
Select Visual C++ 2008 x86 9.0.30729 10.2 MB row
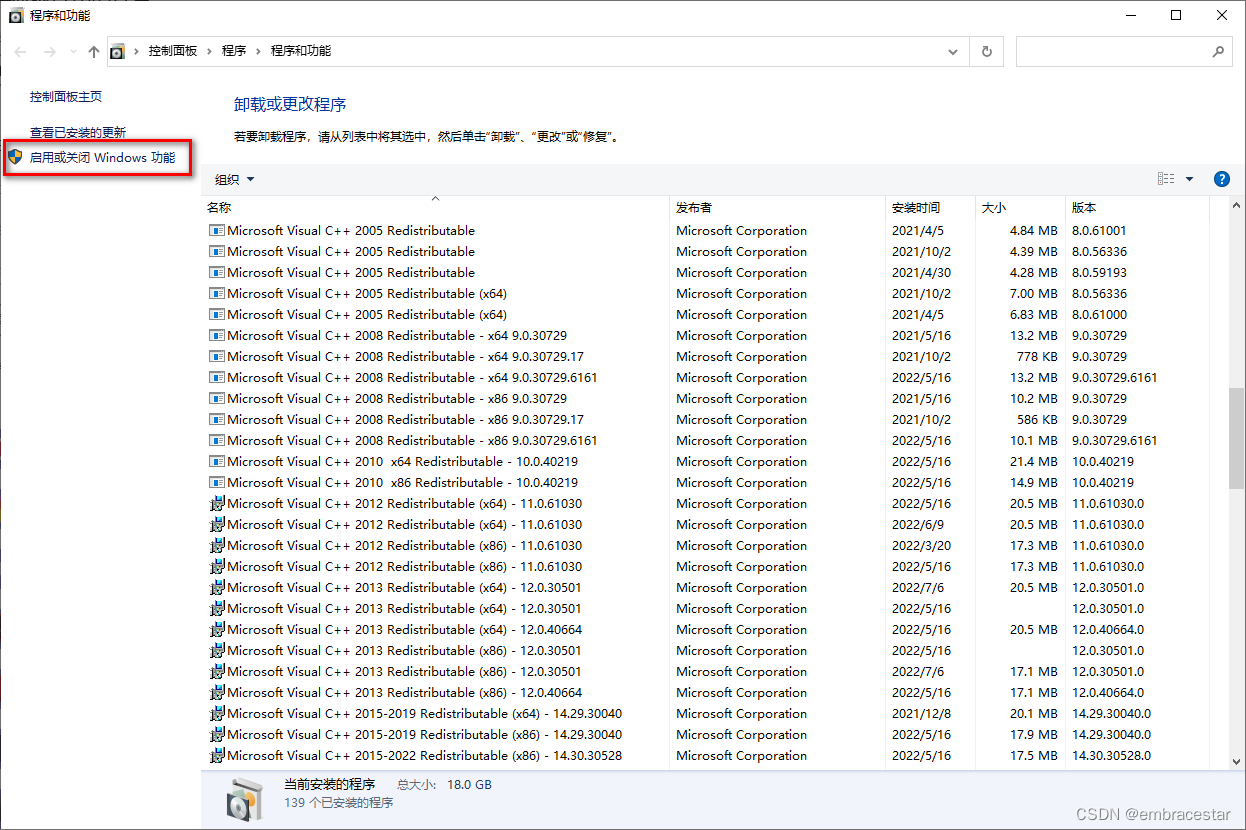[705, 398]
